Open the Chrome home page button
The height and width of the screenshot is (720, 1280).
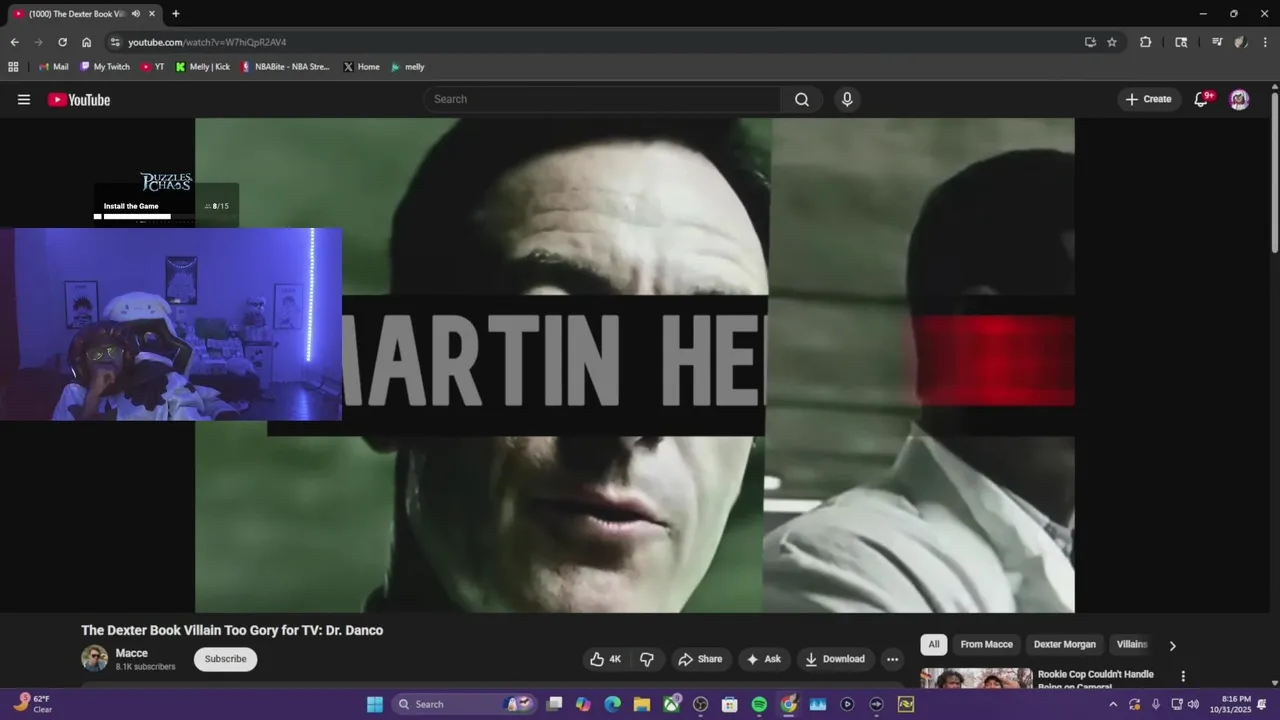click(86, 42)
